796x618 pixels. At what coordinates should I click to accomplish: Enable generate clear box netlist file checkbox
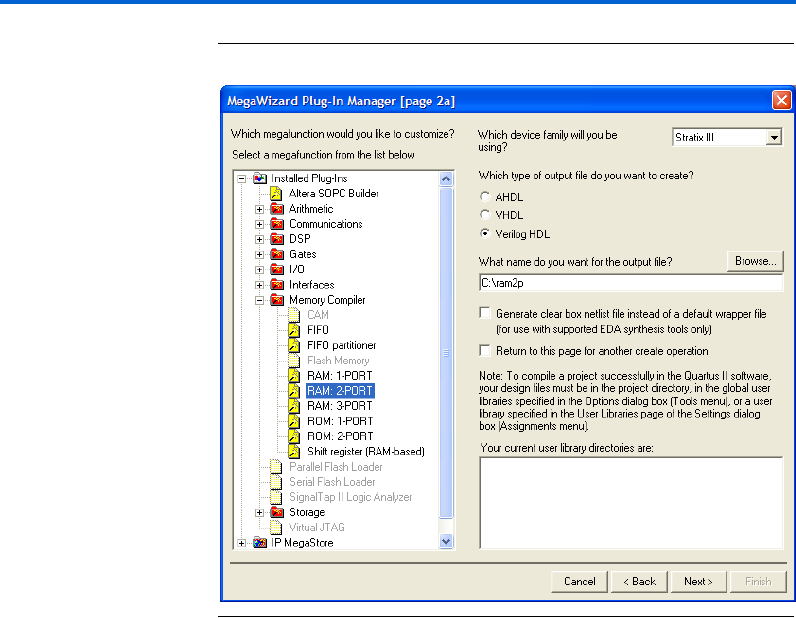point(485,313)
